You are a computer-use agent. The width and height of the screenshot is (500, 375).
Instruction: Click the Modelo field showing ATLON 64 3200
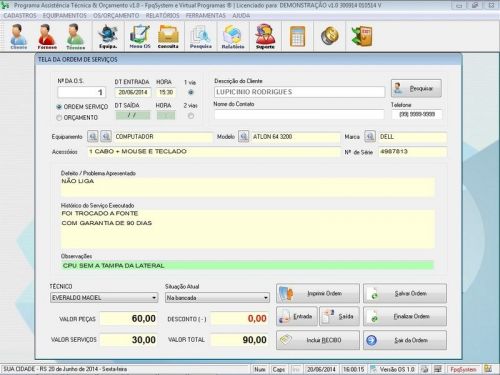point(295,137)
